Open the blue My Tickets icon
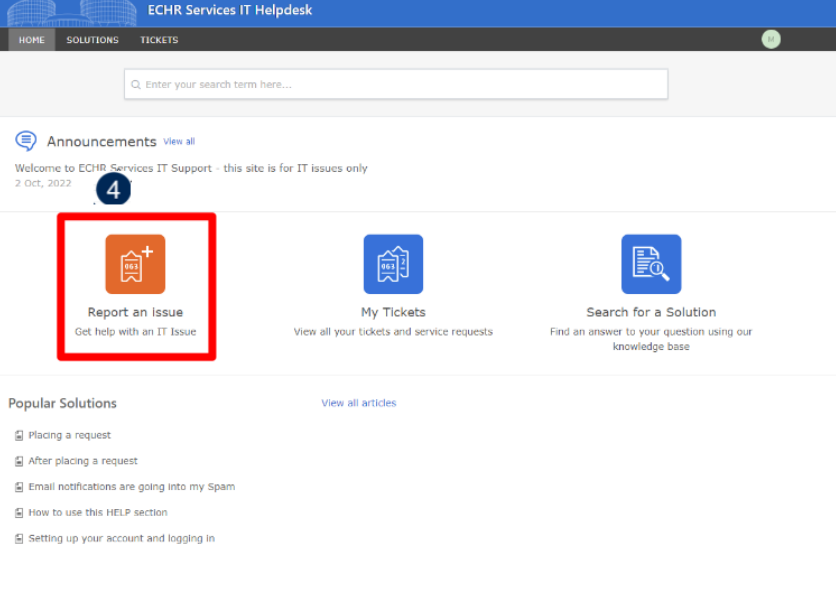 pos(393,264)
